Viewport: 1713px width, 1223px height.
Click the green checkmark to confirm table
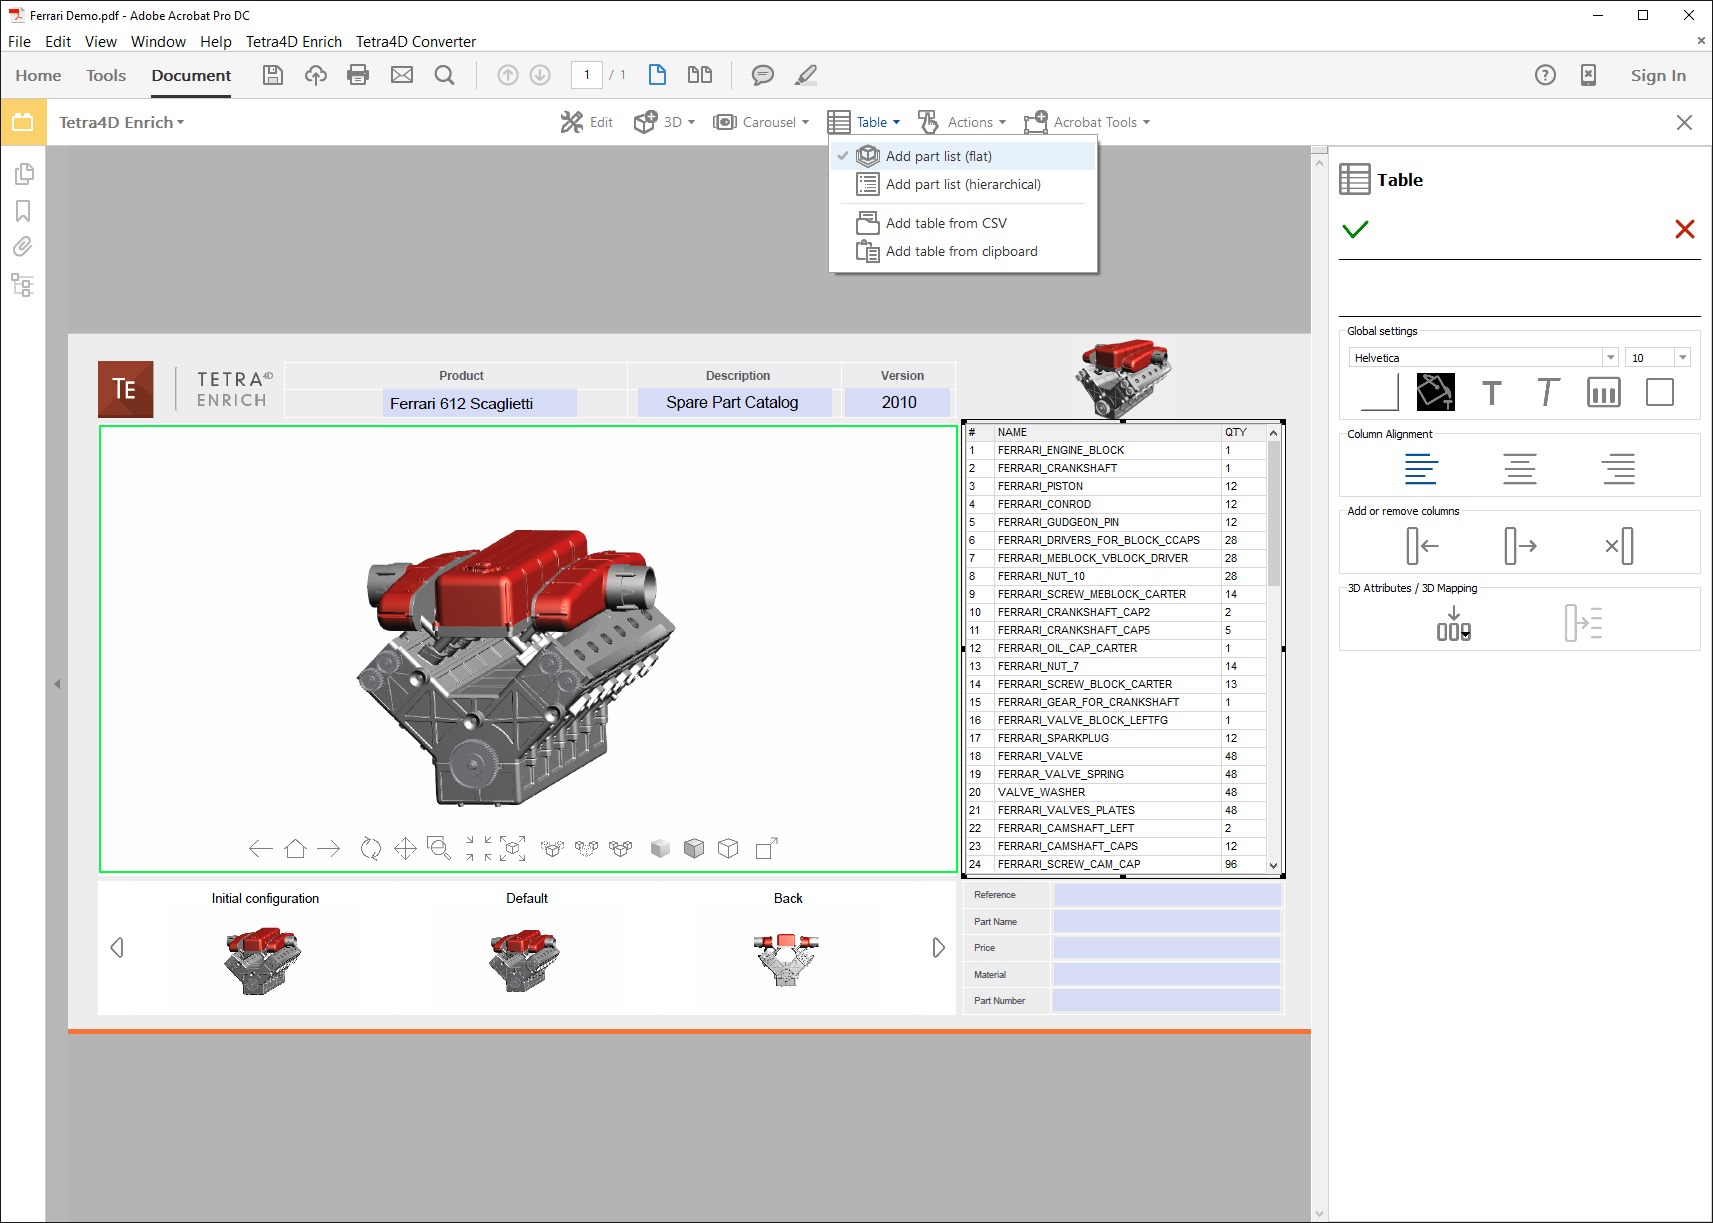[1355, 230]
